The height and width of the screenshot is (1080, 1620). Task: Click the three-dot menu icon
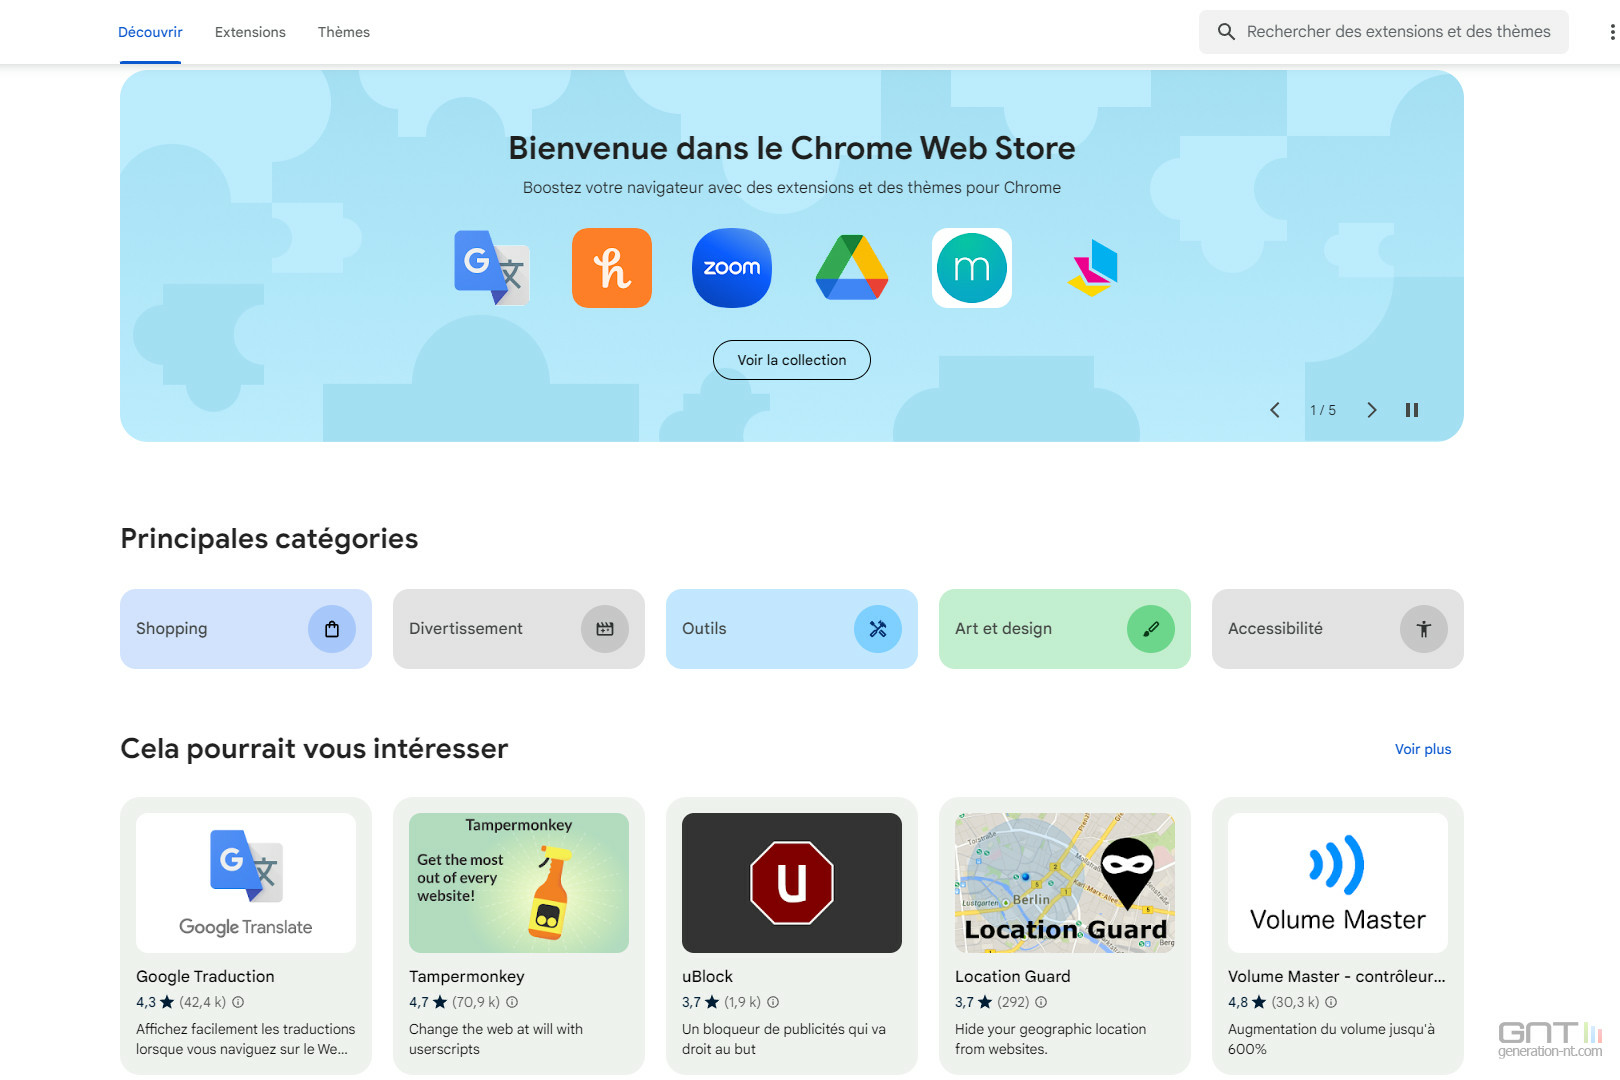[1611, 32]
